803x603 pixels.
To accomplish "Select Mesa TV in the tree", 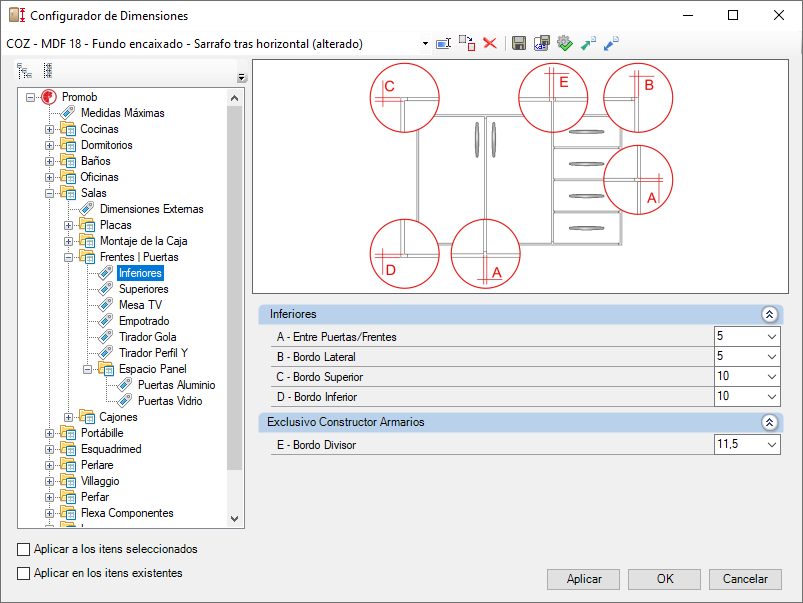I will pos(140,305).
